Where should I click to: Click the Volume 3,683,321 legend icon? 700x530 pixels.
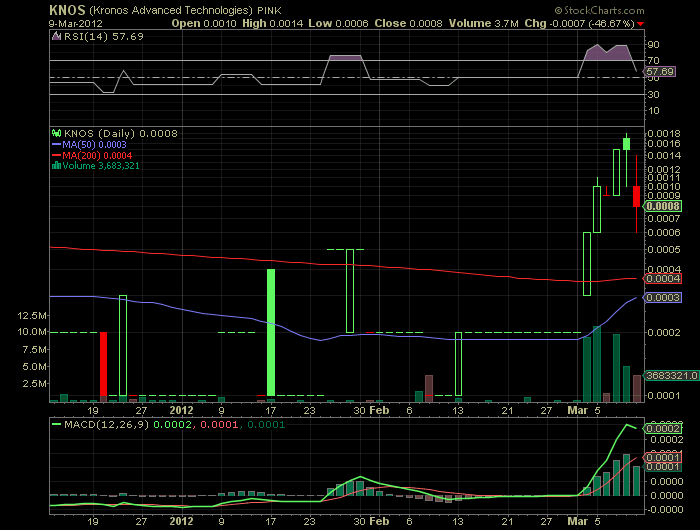tap(56, 166)
